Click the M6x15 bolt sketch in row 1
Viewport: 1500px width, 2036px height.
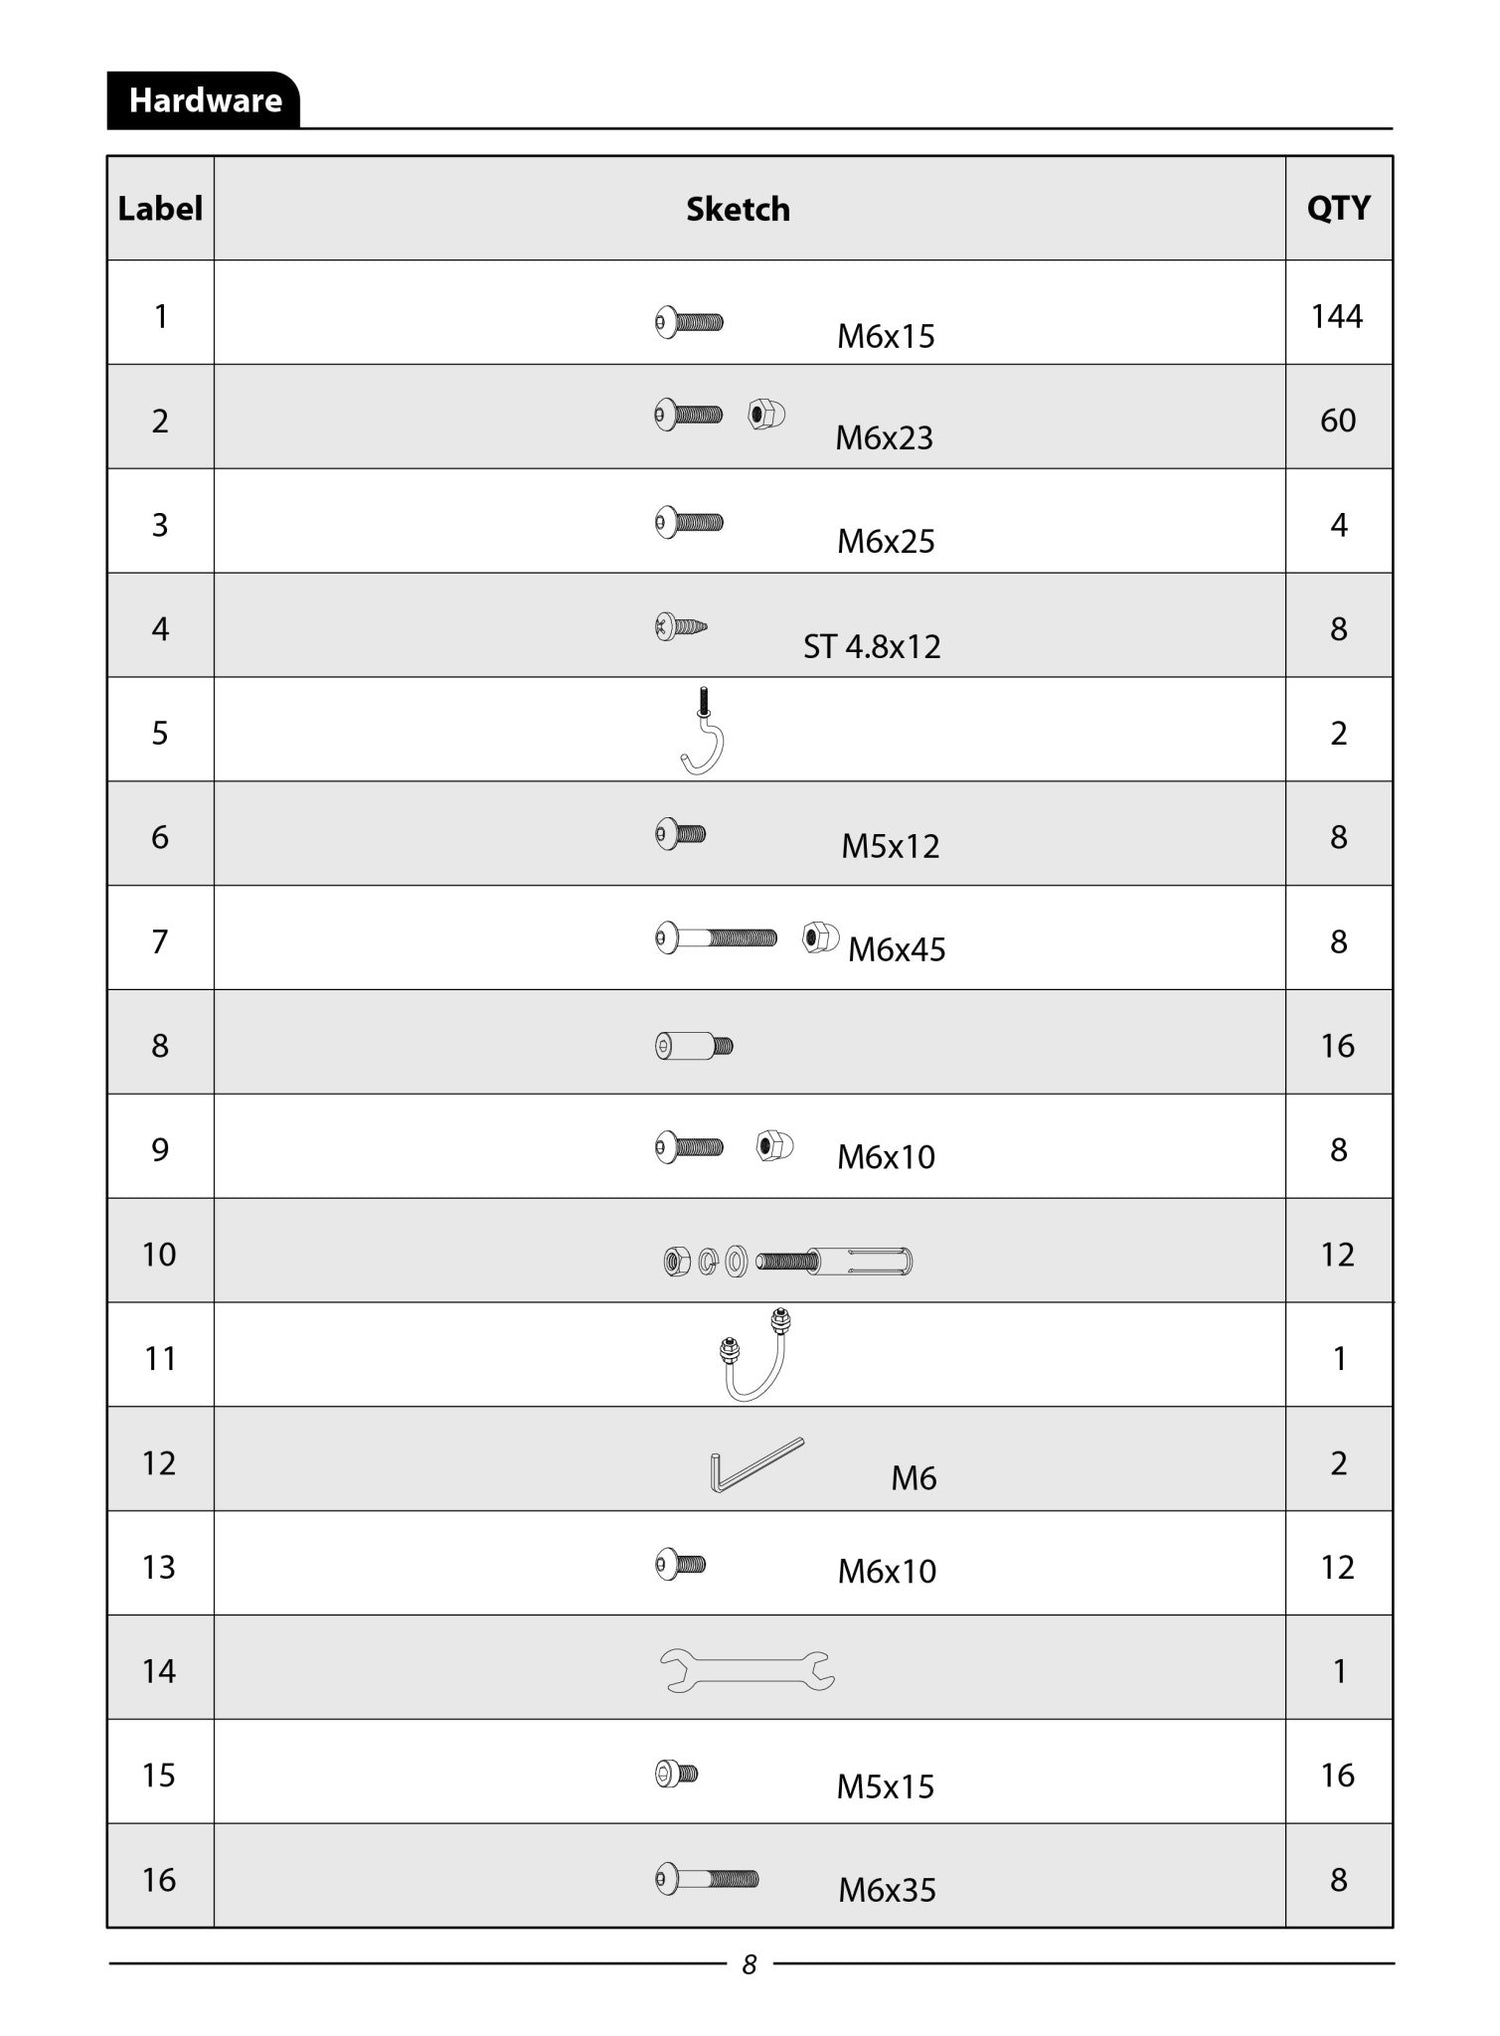[x=689, y=322]
